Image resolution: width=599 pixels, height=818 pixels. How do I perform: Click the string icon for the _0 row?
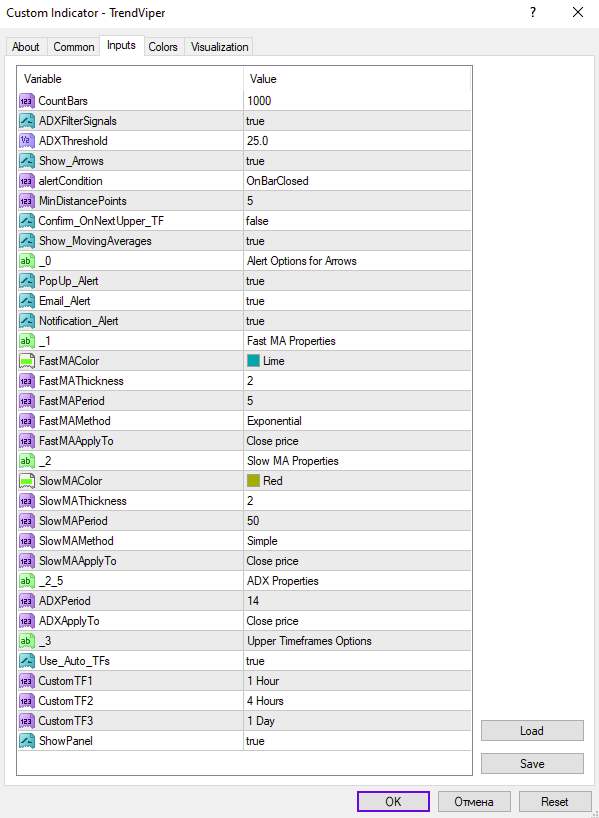point(27,261)
